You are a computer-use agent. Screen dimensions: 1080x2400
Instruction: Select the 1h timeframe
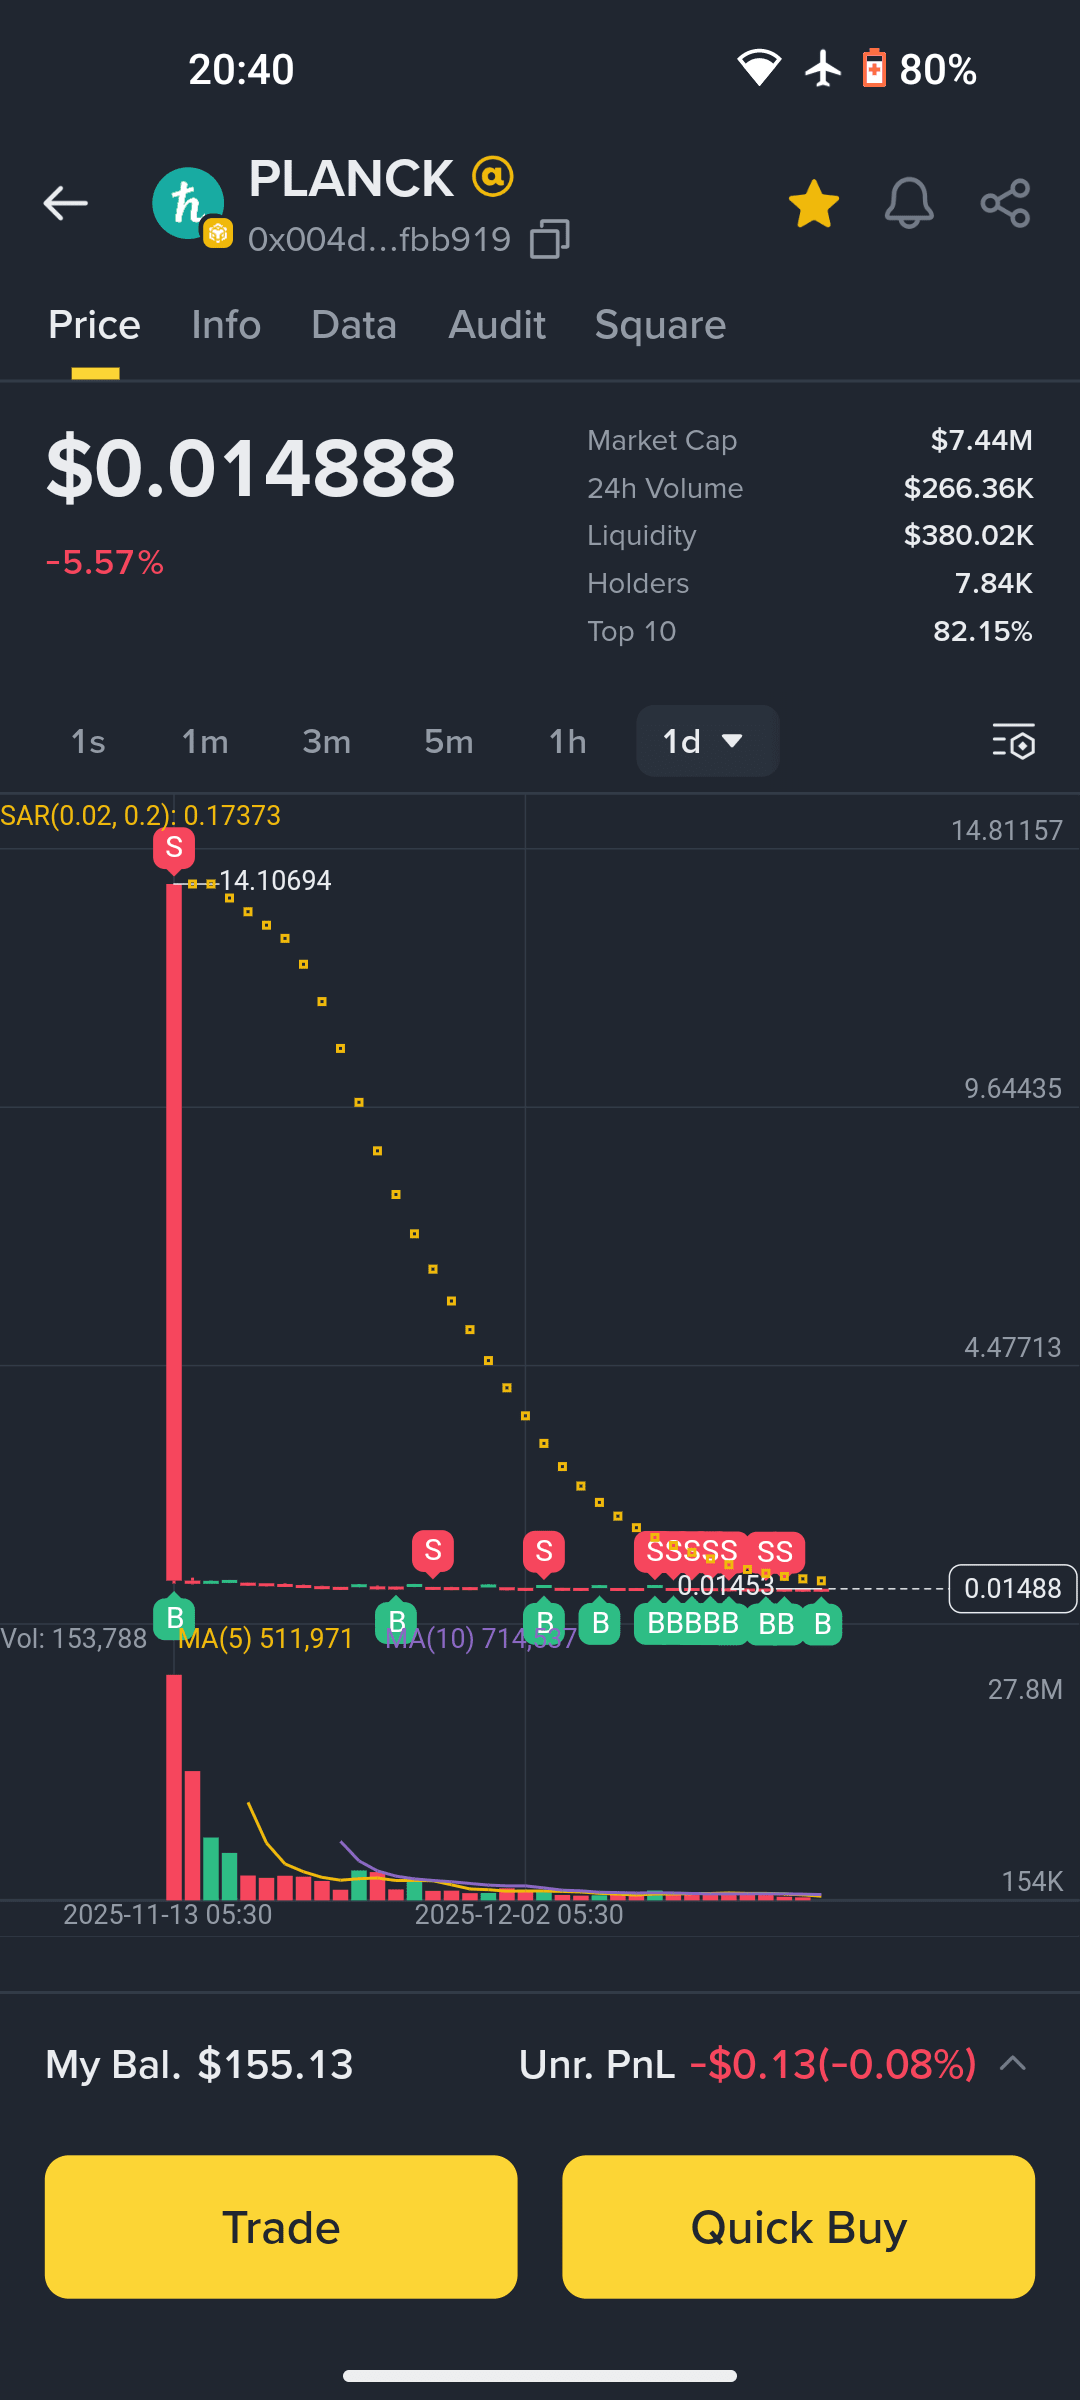click(567, 742)
